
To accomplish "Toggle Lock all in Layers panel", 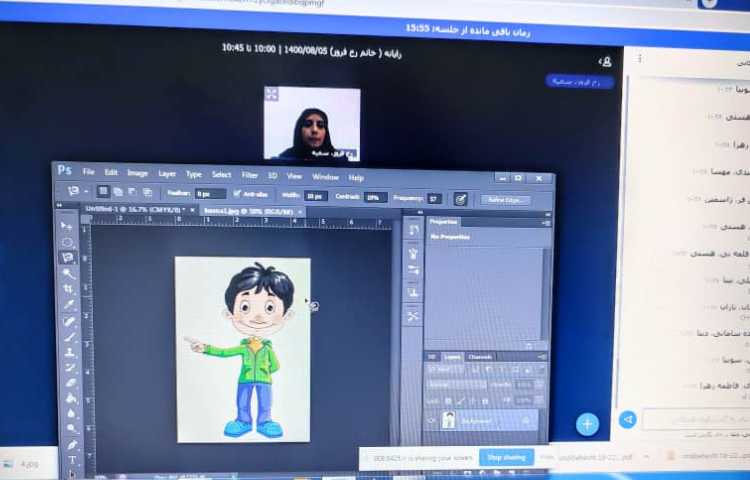I will click(485, 401).
